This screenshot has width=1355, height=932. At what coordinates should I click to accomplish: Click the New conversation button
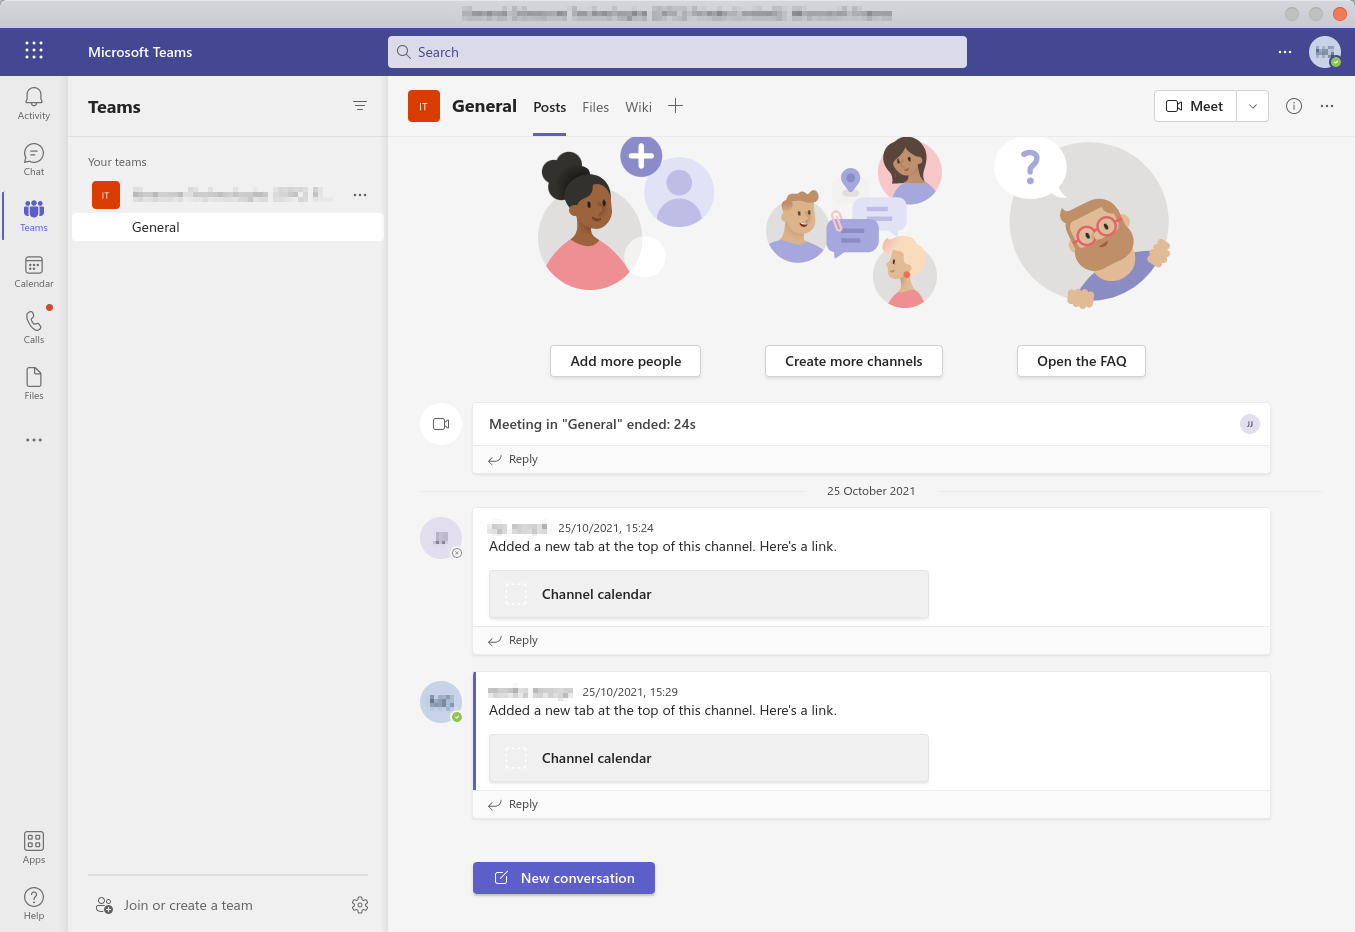click(x=564, y=878)
